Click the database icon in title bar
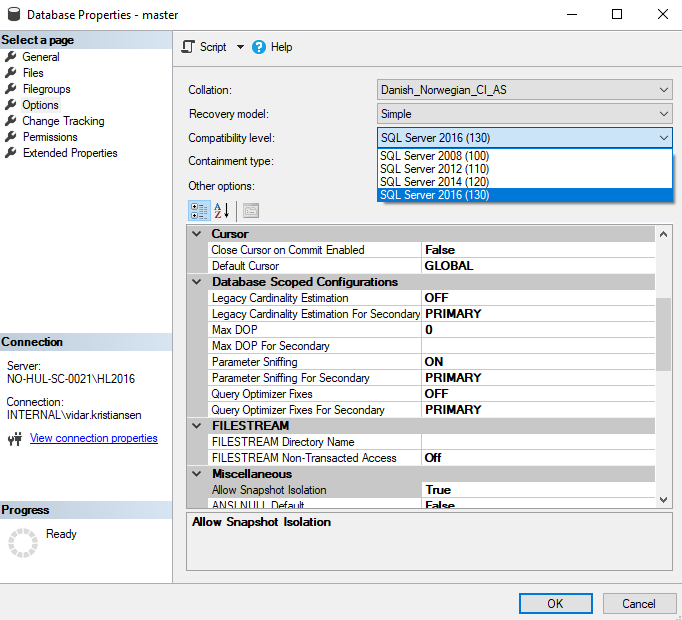The height and width of the screenshot is (620, 682). [x=14, y=14]
